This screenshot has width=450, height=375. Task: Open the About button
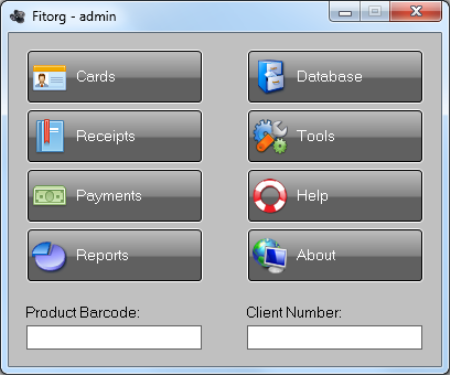(335, 255)
